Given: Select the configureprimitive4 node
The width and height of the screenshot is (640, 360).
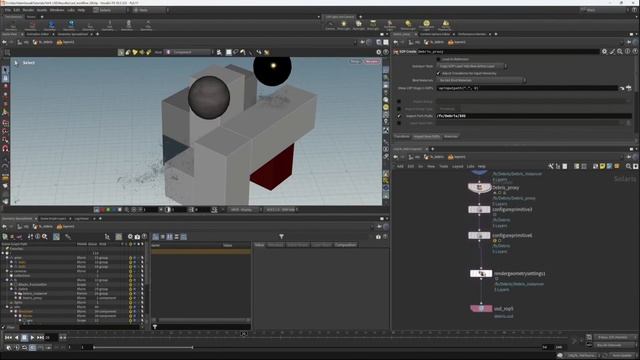Looking at the screenshot, I should point(479,236).
